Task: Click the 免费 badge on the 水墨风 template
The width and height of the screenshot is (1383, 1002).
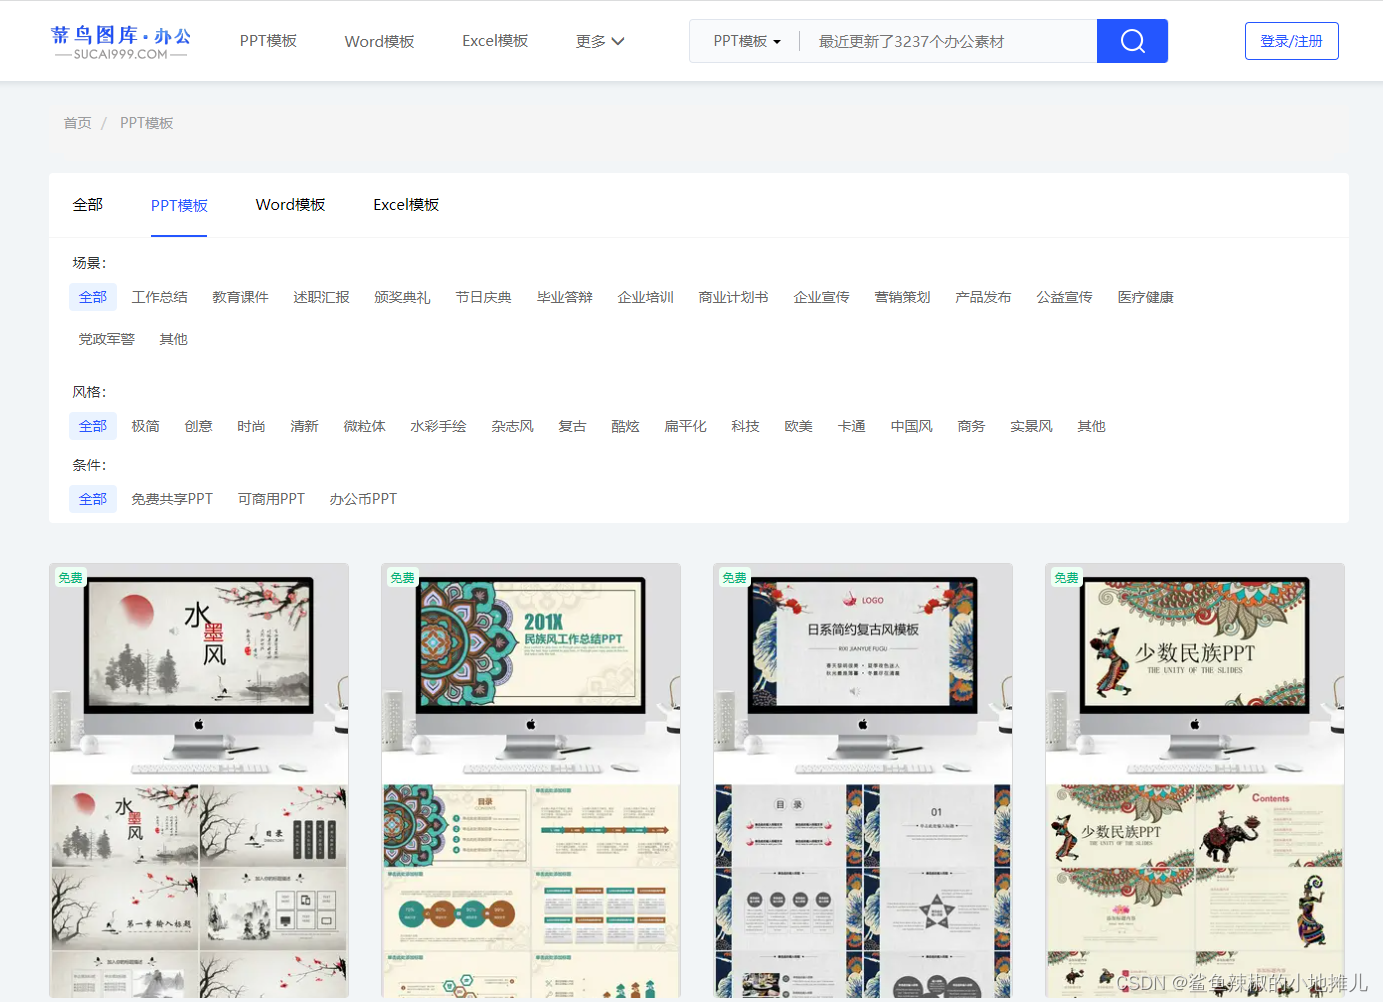Action: coord(70,577)
